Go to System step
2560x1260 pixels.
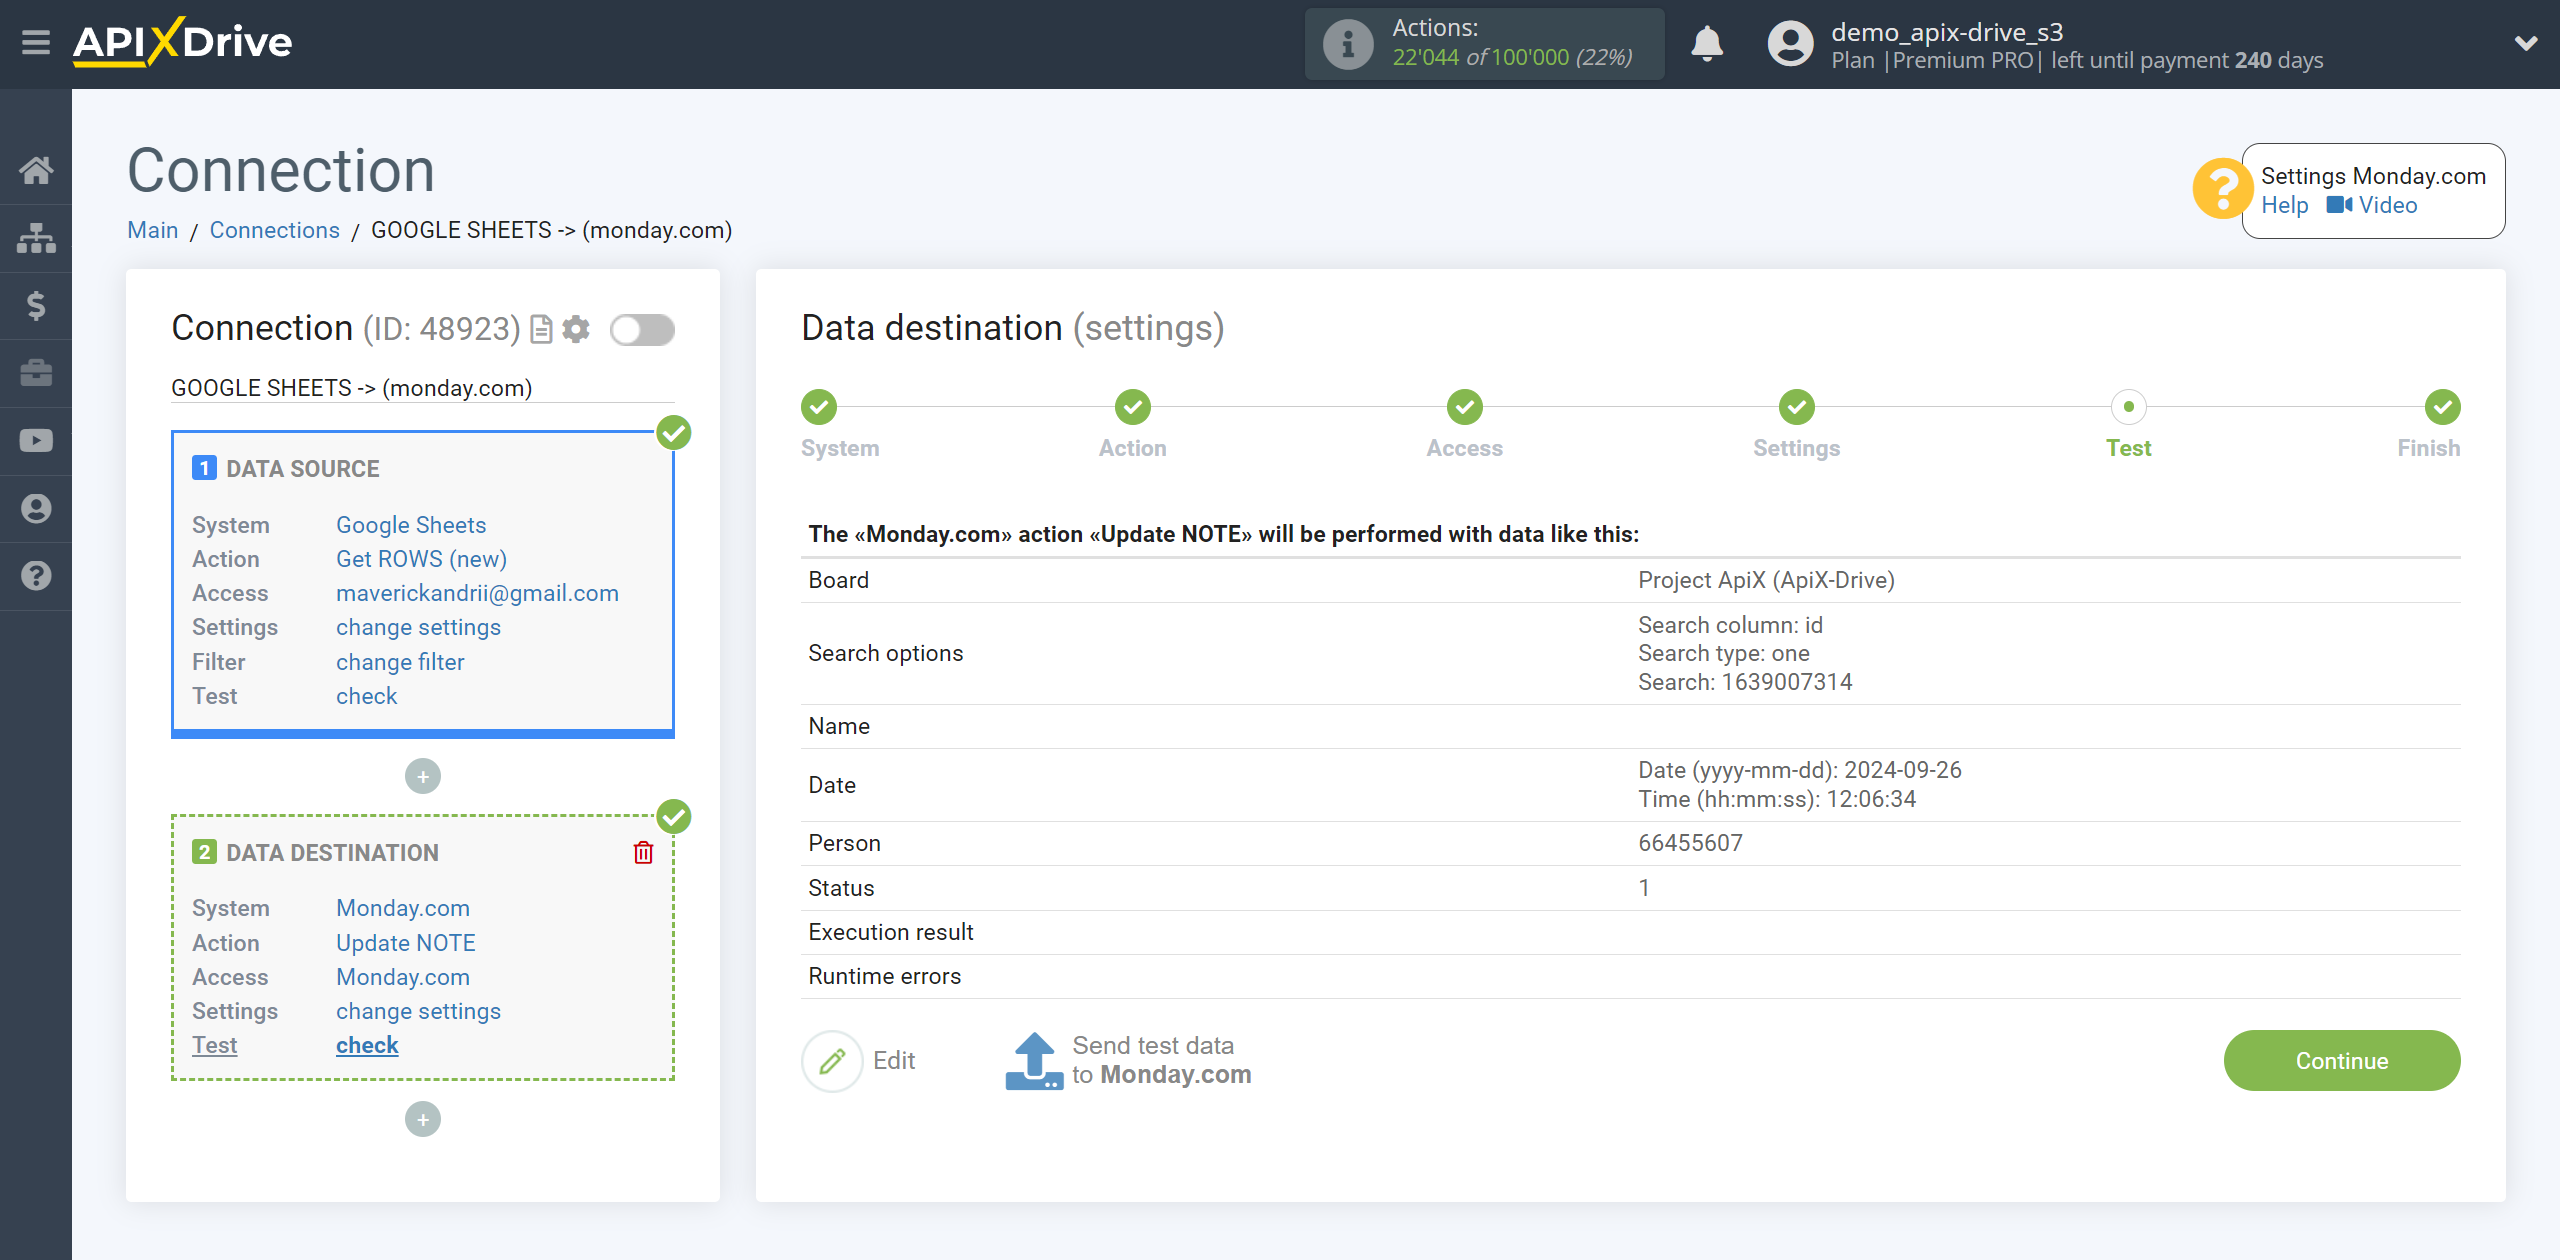[x=819, y=407]
